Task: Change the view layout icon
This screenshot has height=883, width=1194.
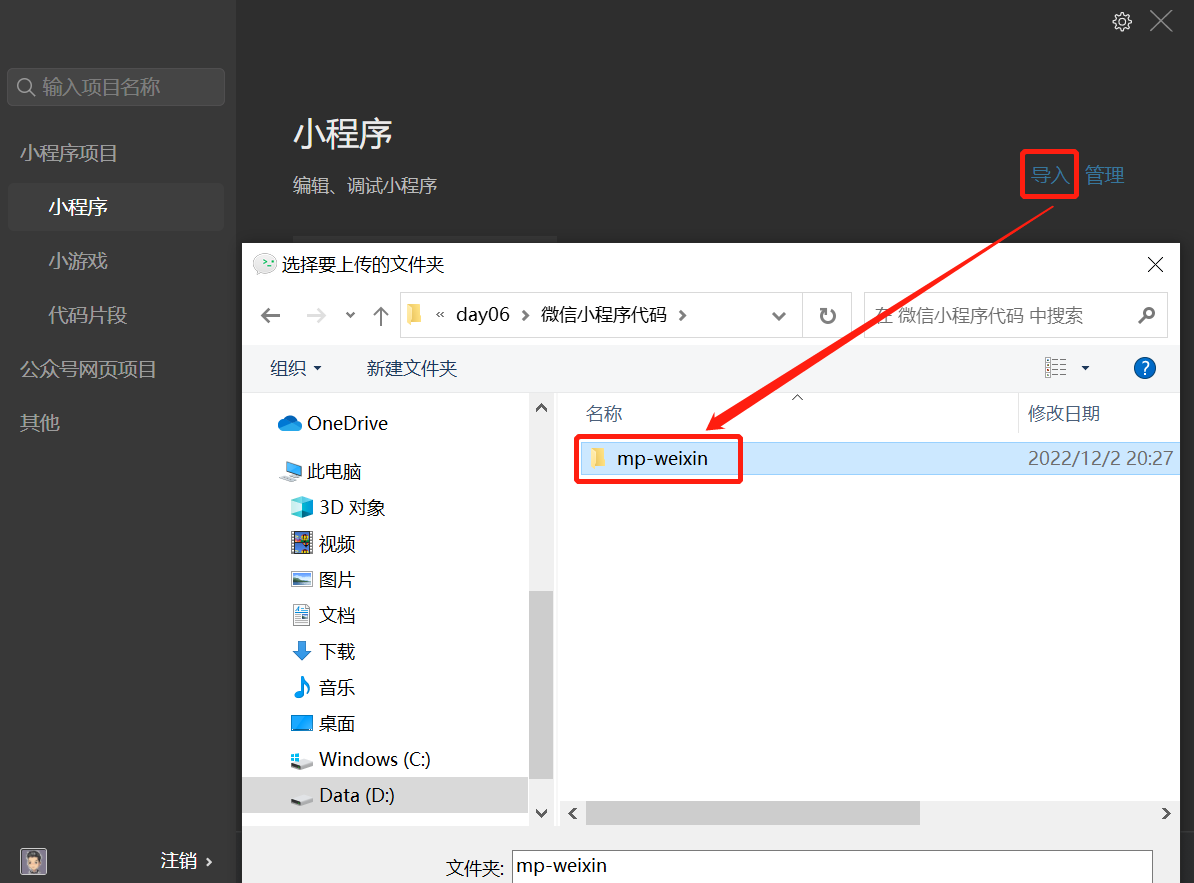Action: point(1056,368)
